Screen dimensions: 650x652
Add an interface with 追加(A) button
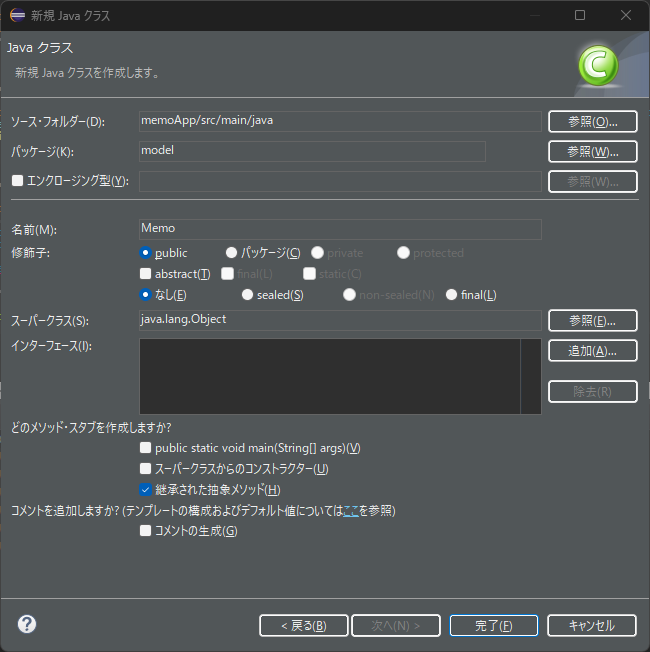pos(593,351)
